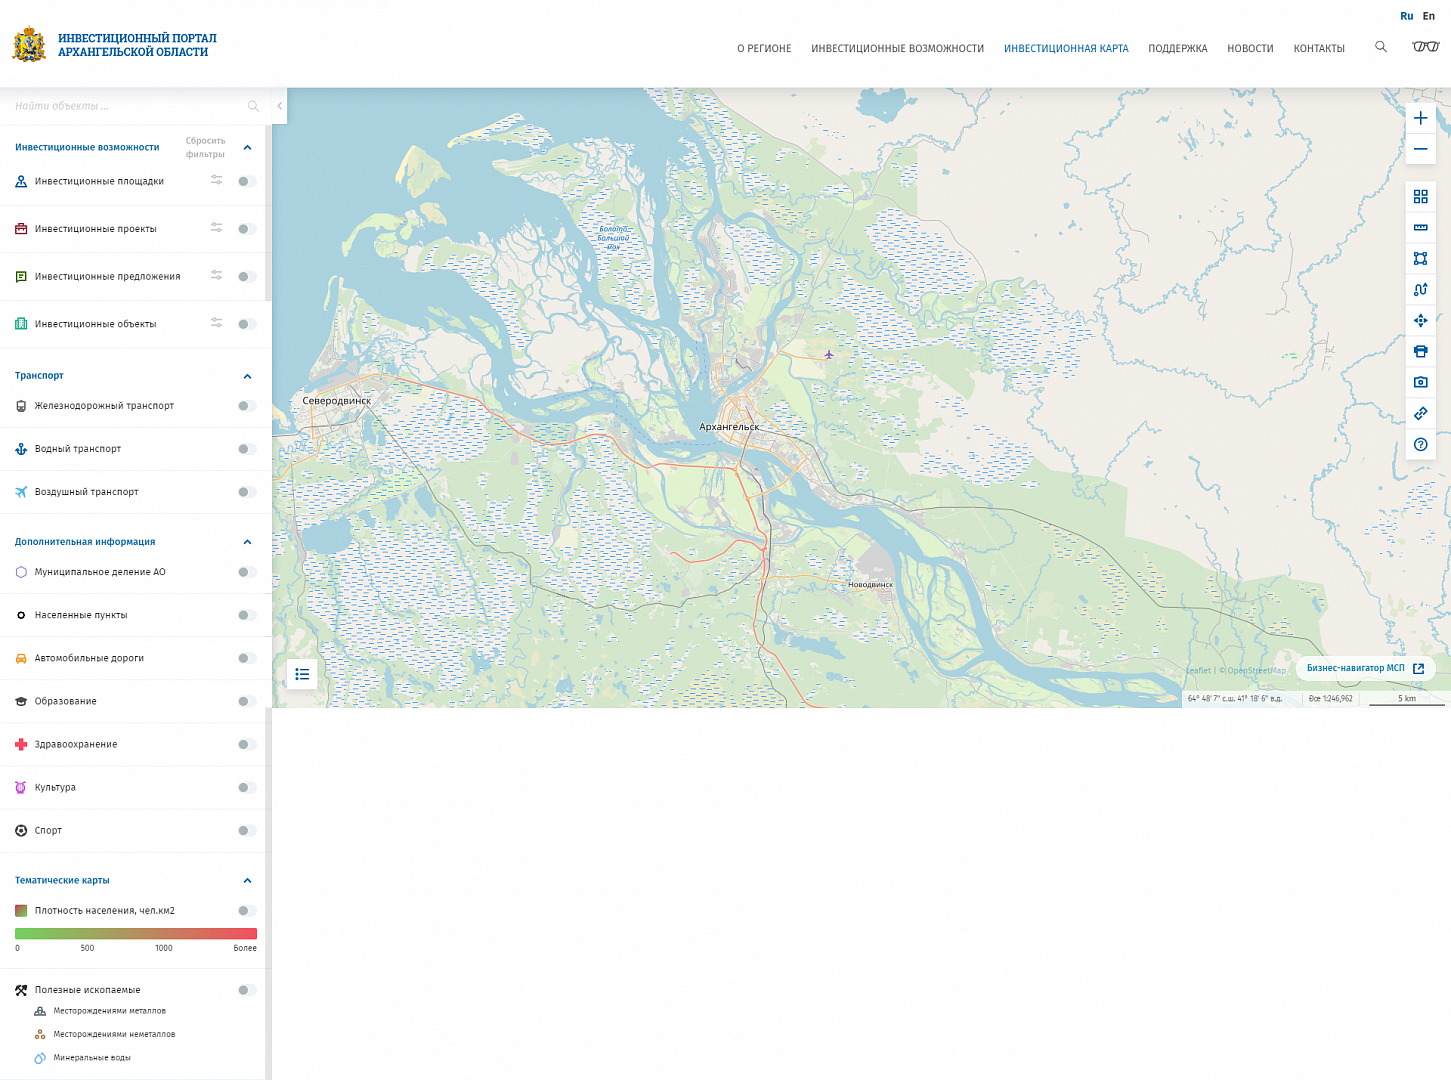
Task: Collapse the Транспорт section
Action: 247,376
